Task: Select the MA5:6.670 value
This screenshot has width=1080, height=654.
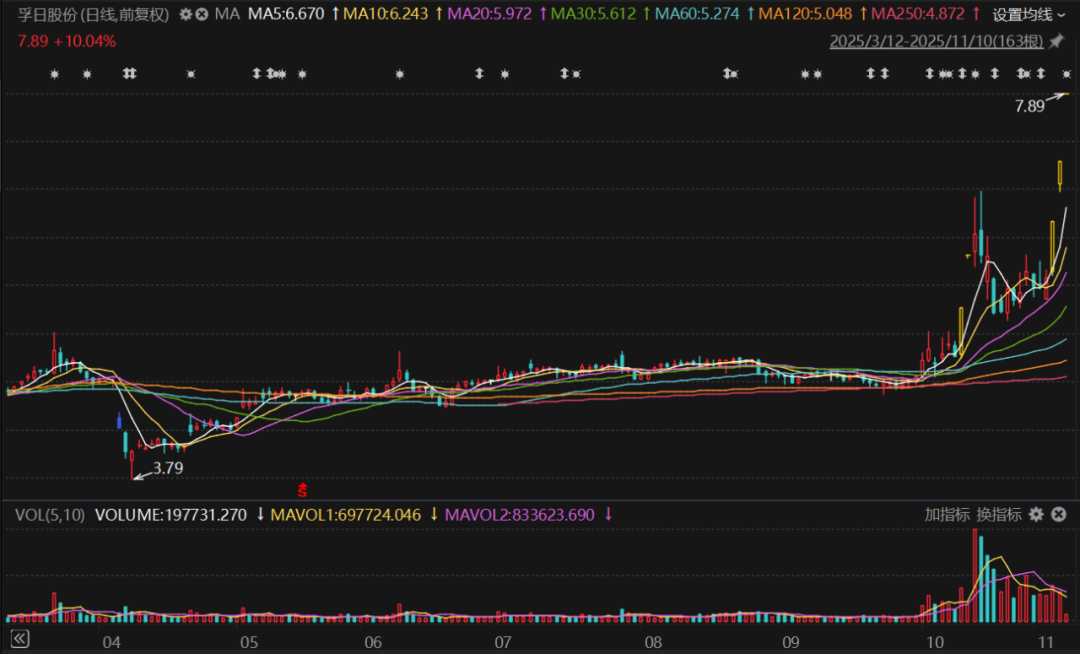Action: click(286, 14)
